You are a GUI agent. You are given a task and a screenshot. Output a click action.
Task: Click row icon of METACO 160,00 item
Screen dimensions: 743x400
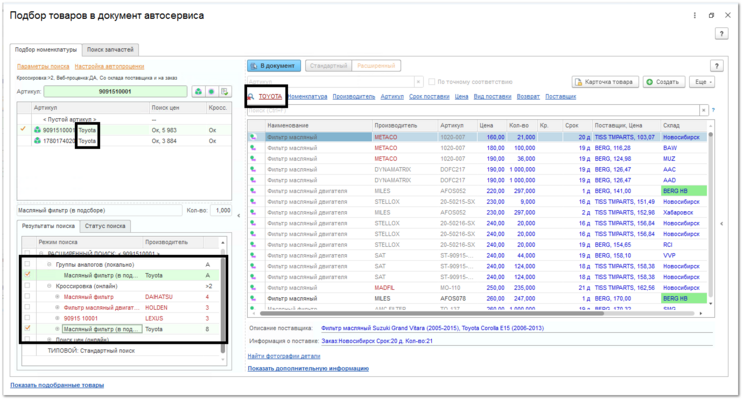click(x=254, y=137)
